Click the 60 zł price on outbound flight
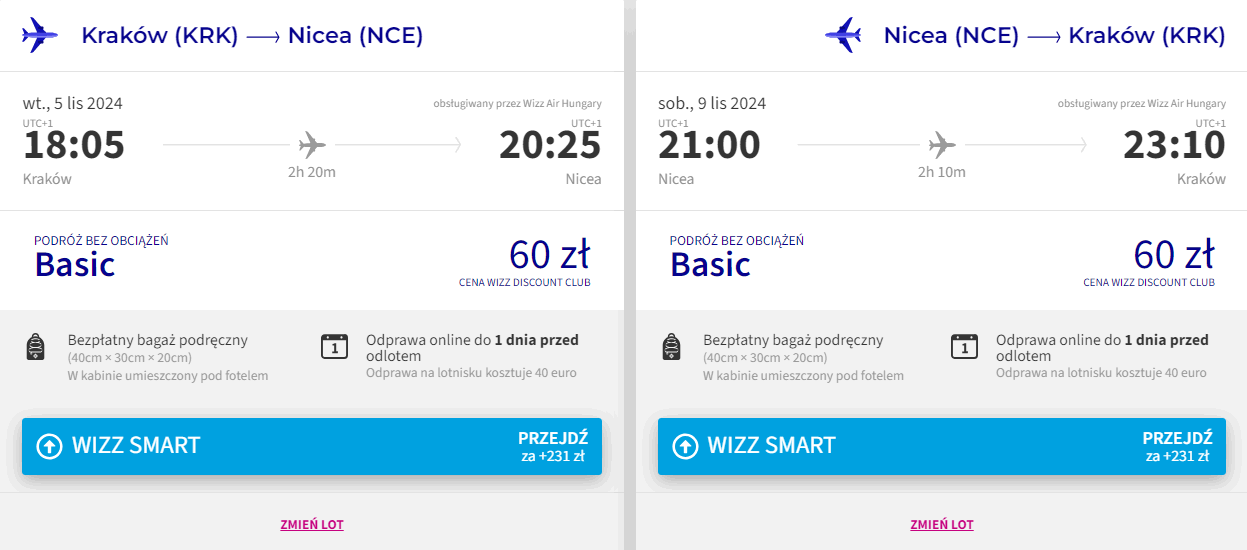The image size is (1247, 550). [x=549, y=255]
